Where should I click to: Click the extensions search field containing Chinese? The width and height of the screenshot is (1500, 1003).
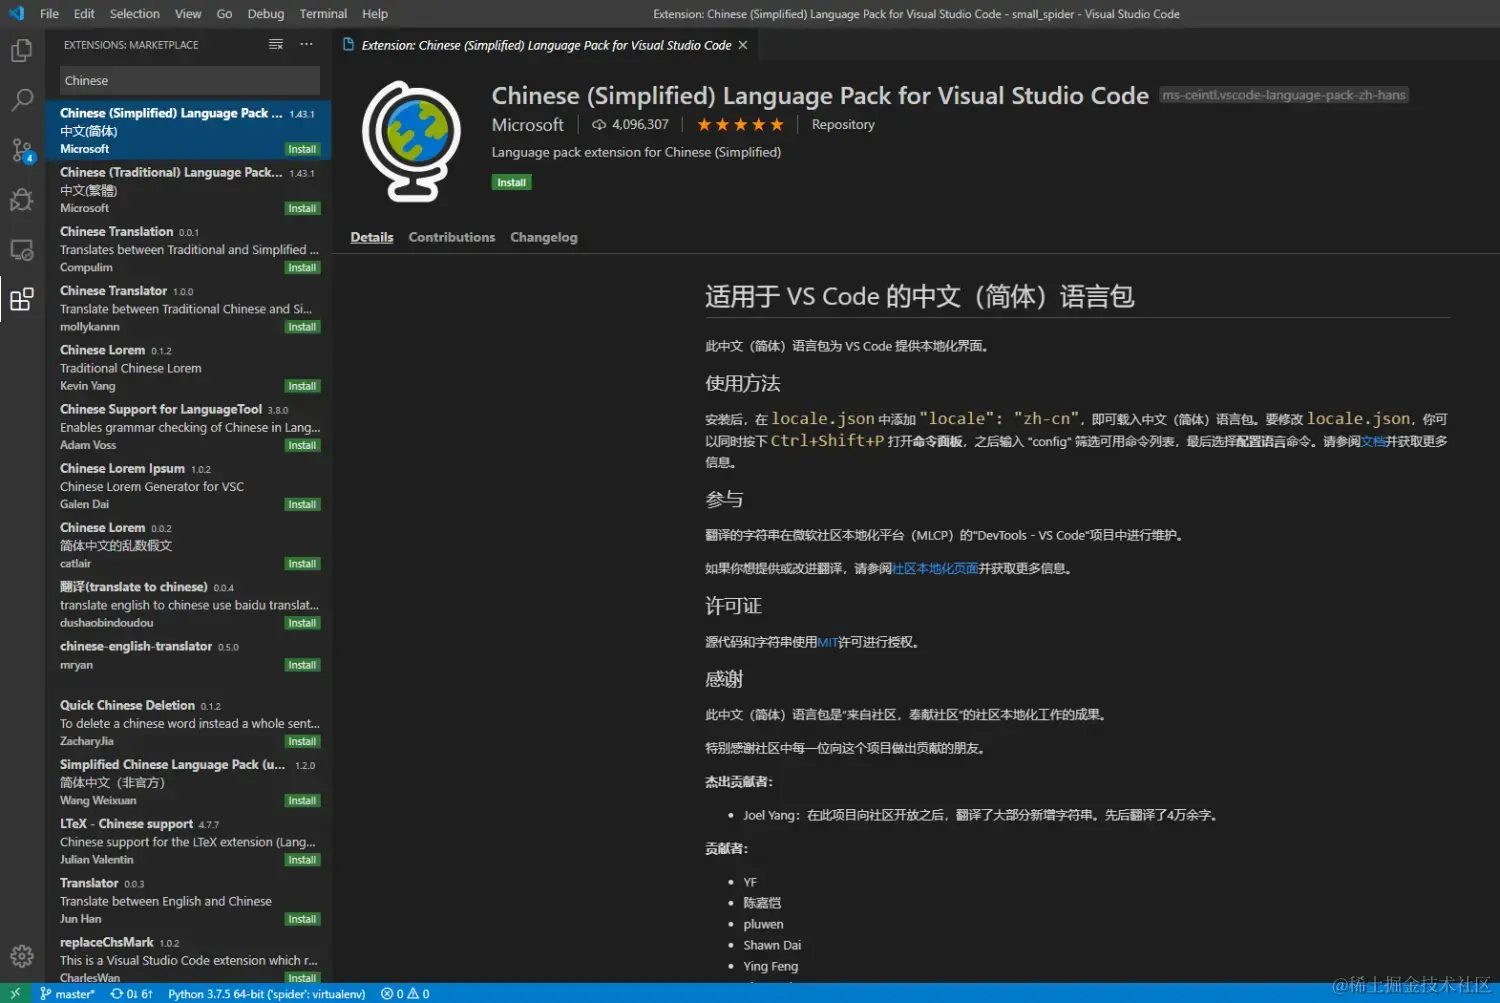[x=190, y=80]
